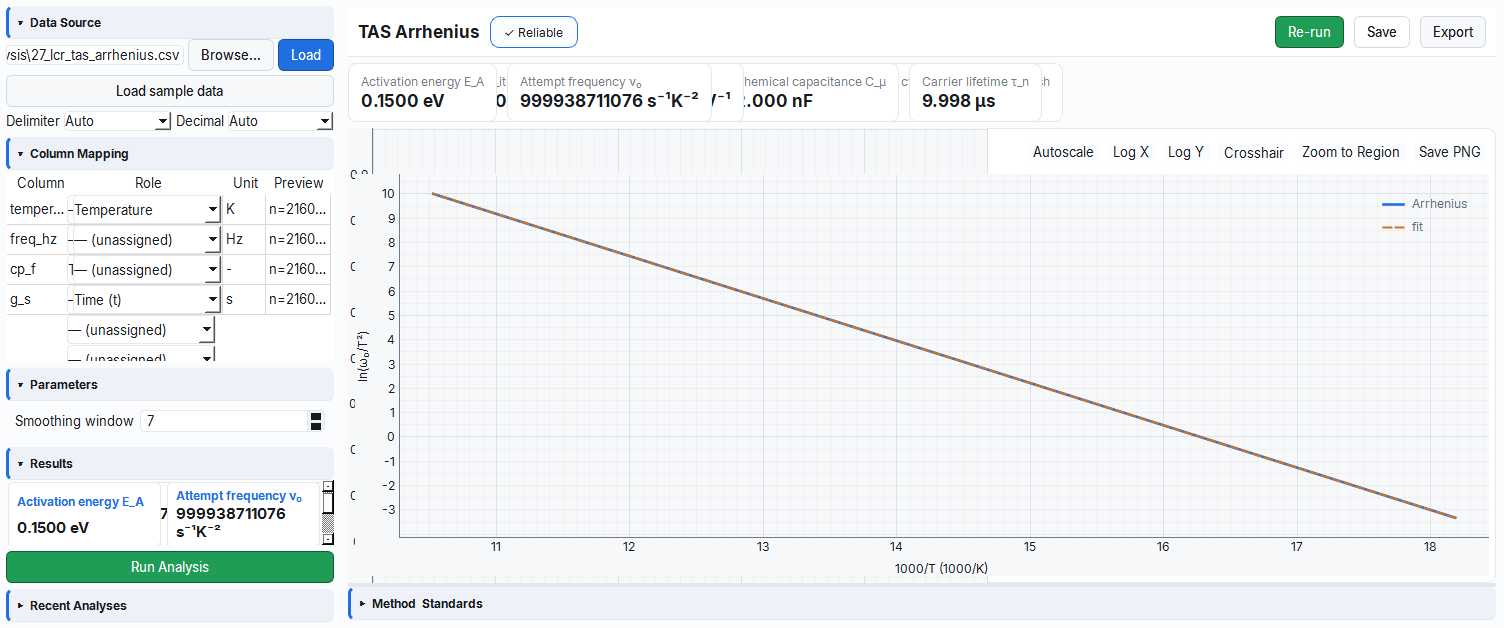Toggle the Crosshair chart tool

pos(1254,152)
